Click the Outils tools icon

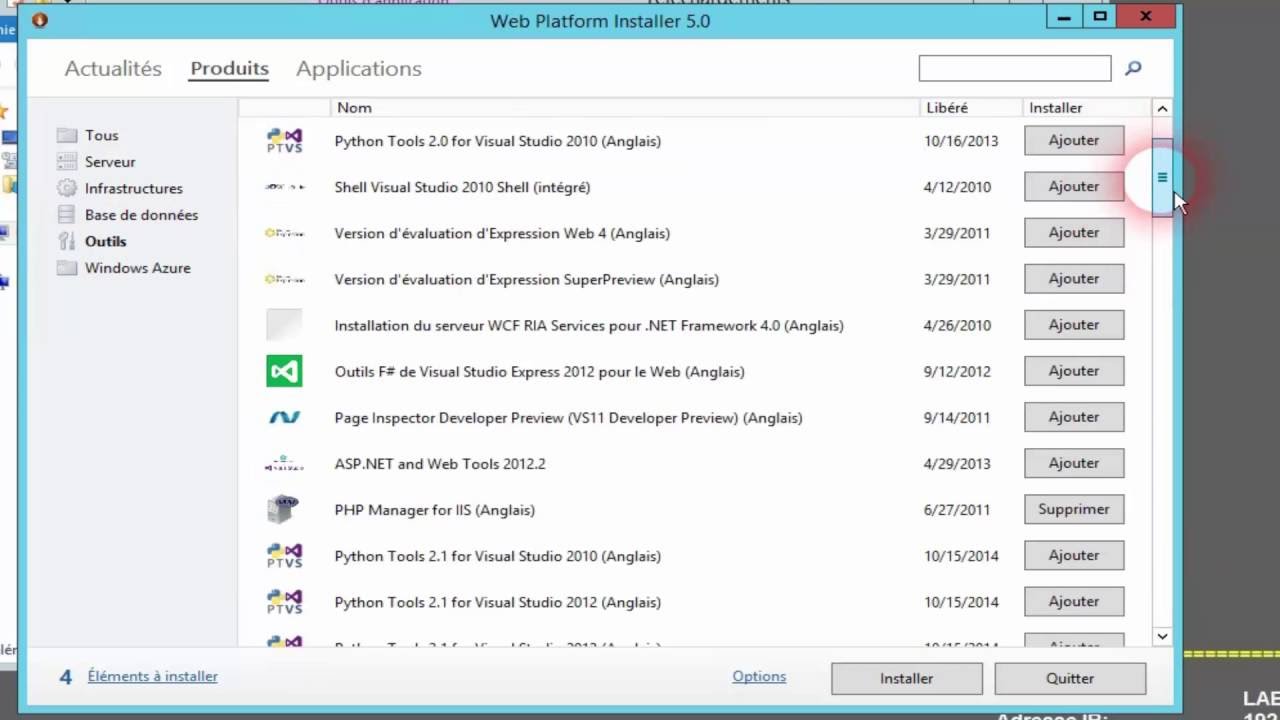click(x=67, y=241)
